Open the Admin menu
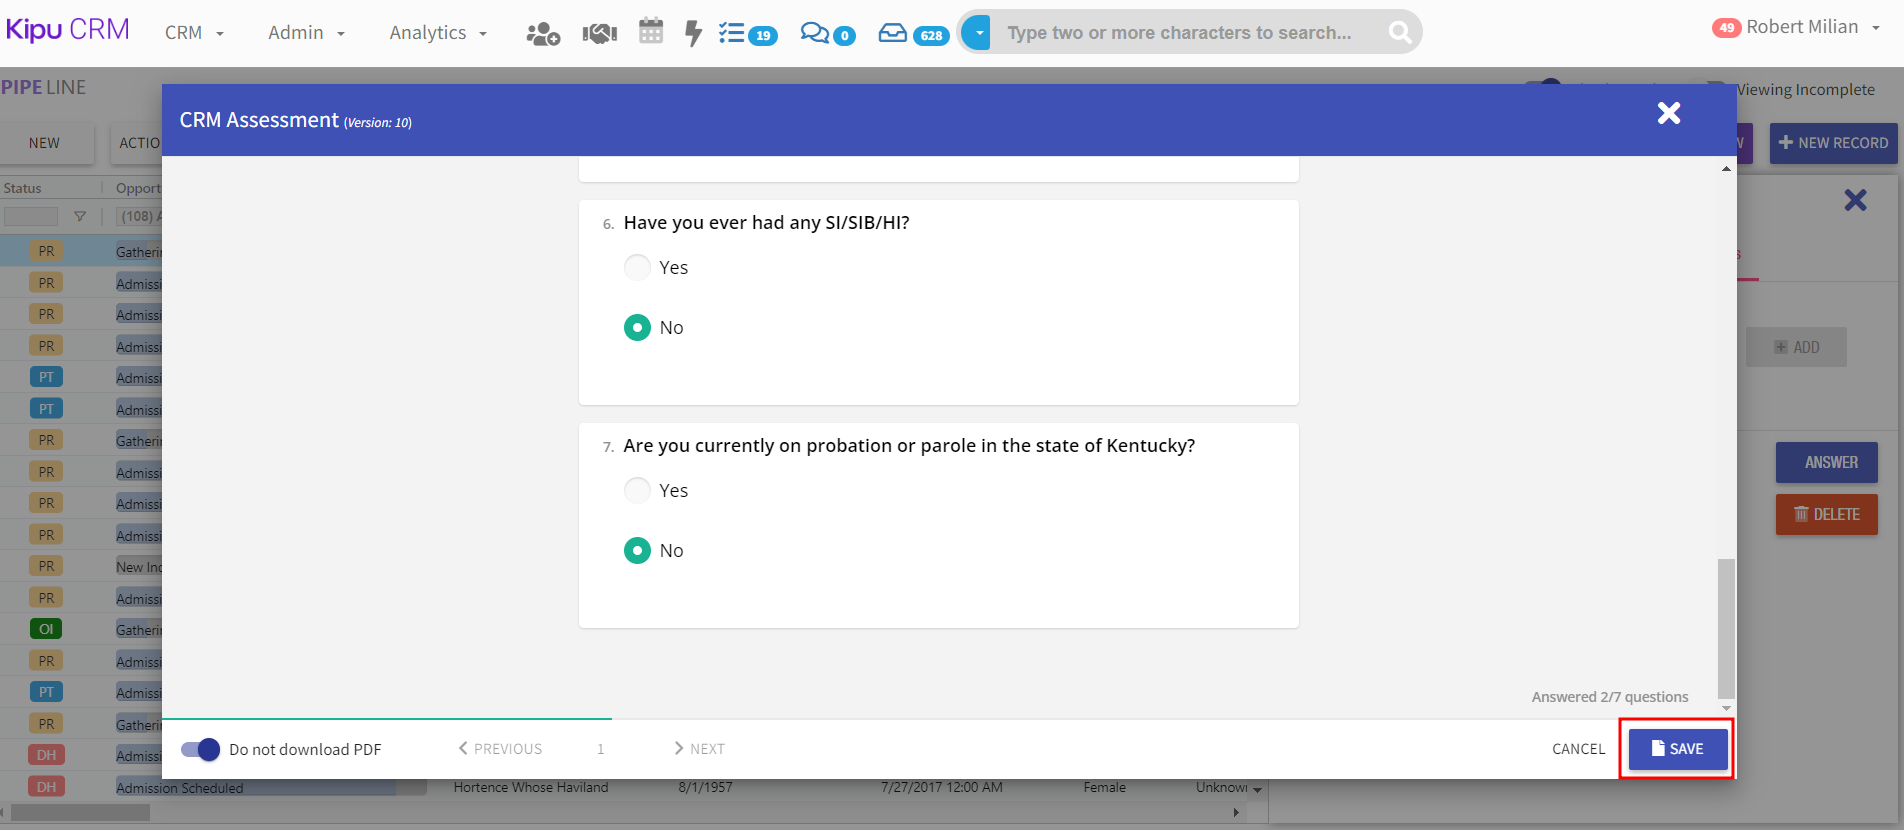This screenshot has height=830, width=1904. click(306, 33)
